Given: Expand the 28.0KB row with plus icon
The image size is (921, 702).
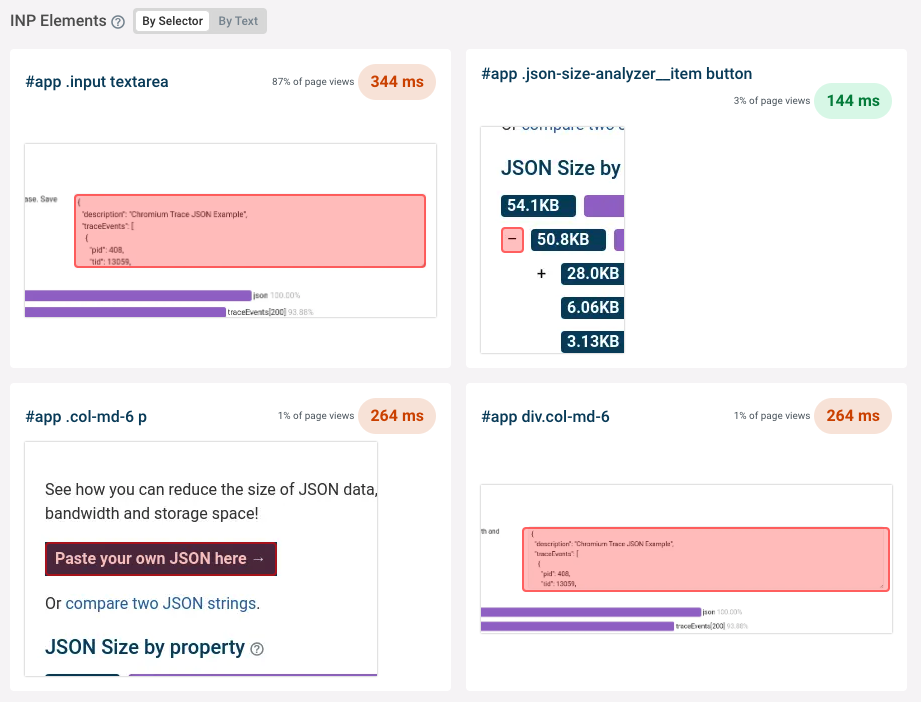Looking at the screenshot, I should pyautogui.click(x=541, y=273).
